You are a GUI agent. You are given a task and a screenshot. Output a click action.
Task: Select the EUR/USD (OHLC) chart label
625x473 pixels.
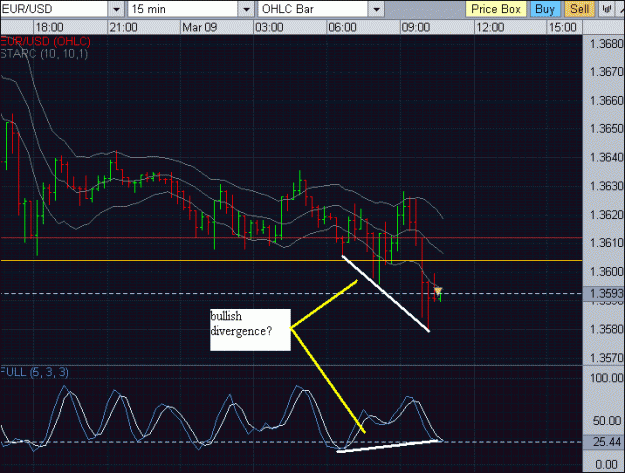[45, 41]
